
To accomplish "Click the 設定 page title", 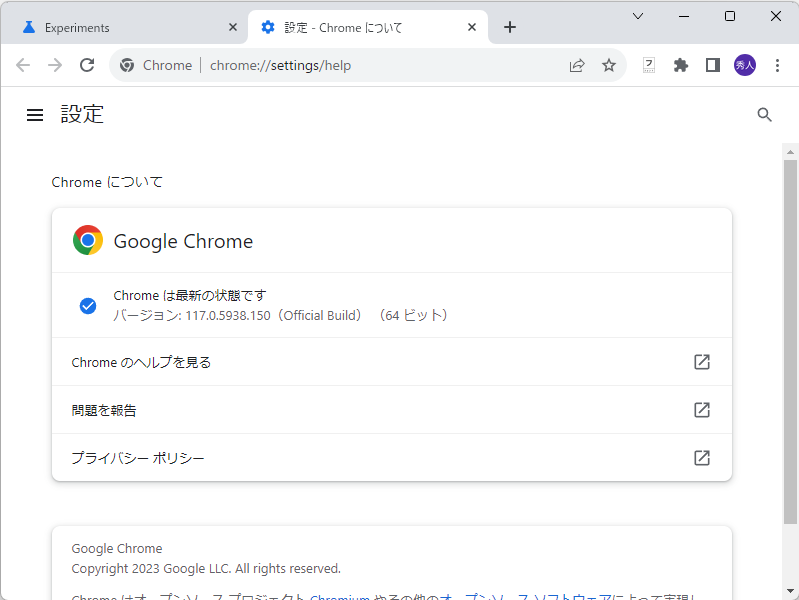I will tap(82, 114).
